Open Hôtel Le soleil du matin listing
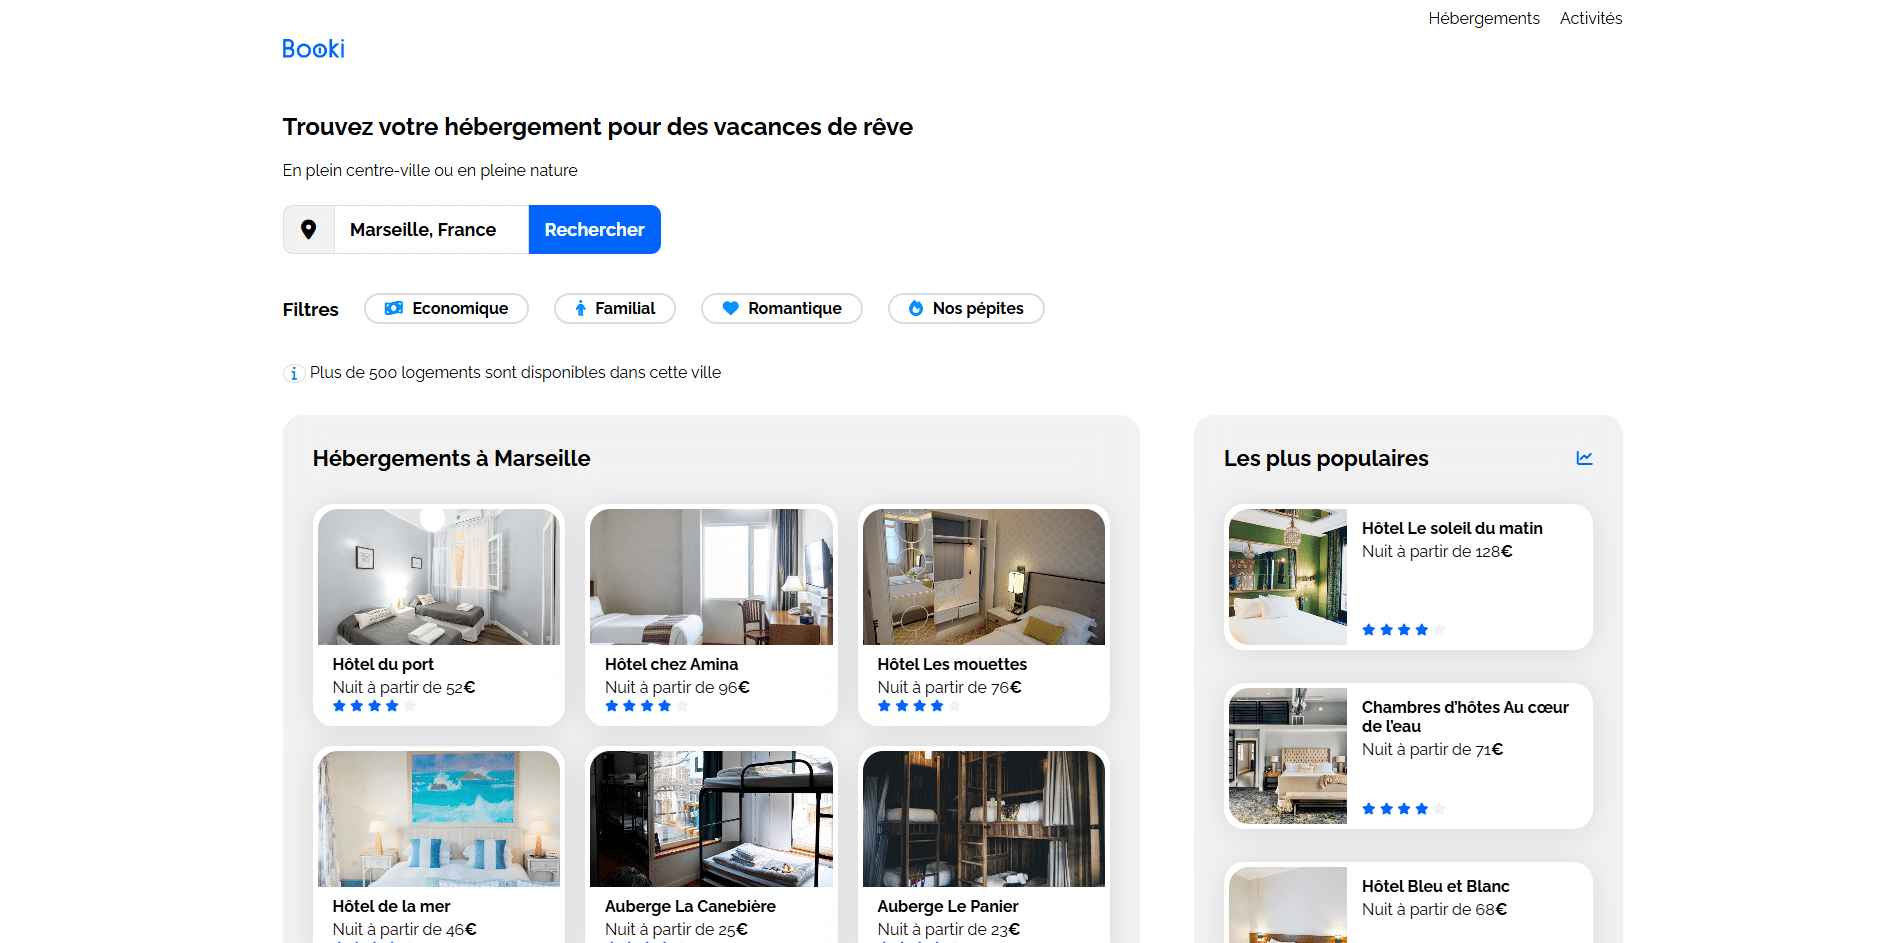Viewport: 1904px width, 943px height. [1451, 528]
